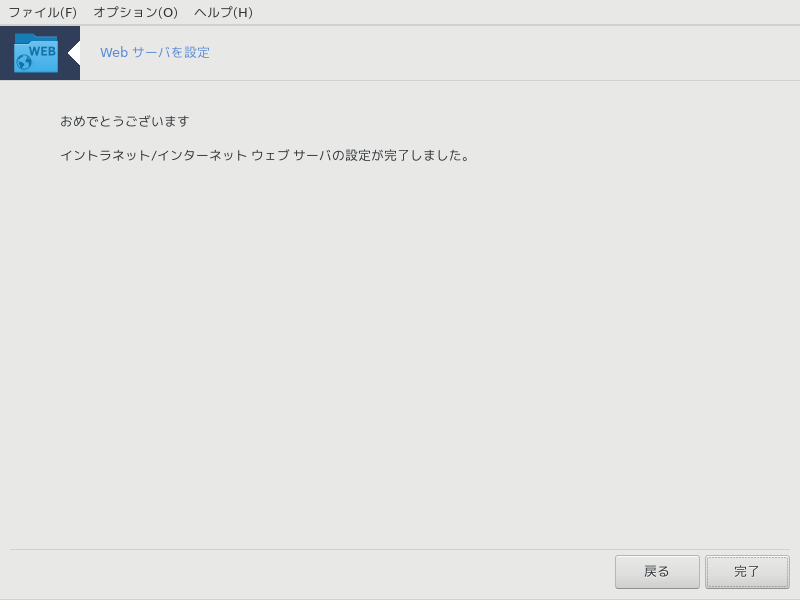Click the Web サーバを設定 heading text

[155, 53]
